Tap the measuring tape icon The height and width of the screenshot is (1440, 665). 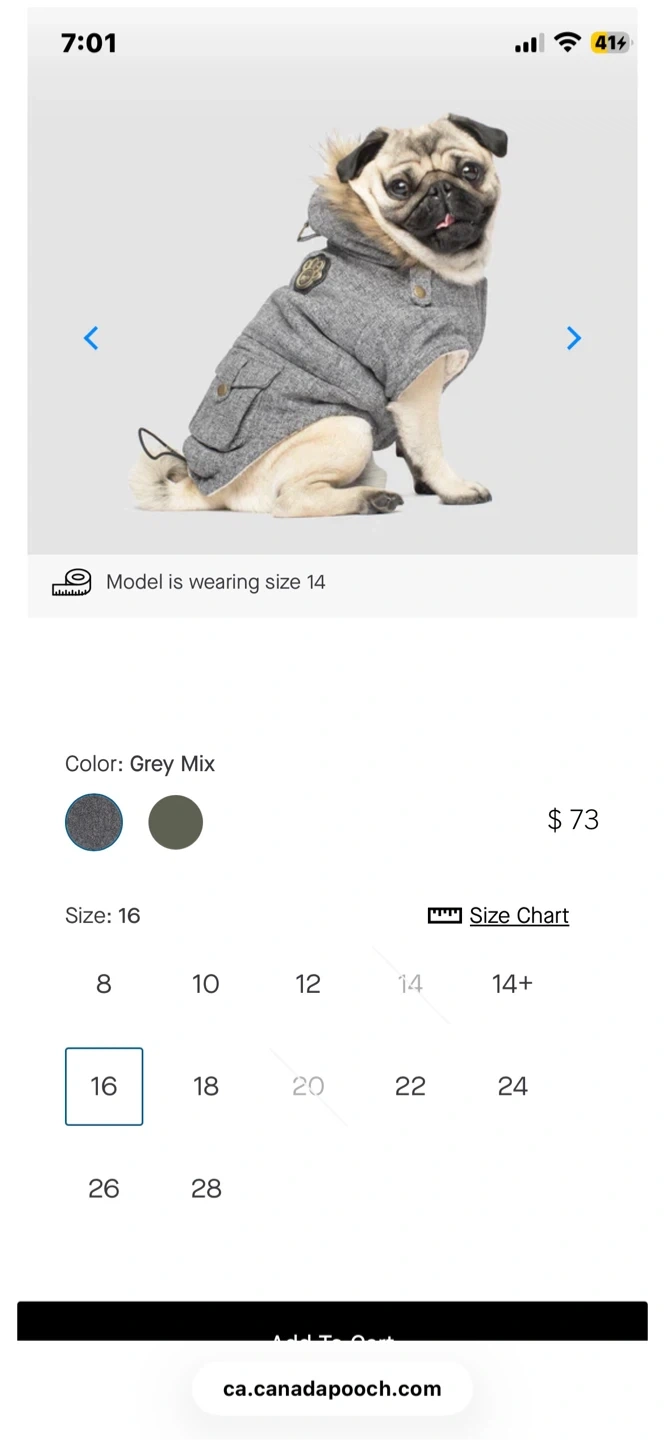(x=72, y=583)
